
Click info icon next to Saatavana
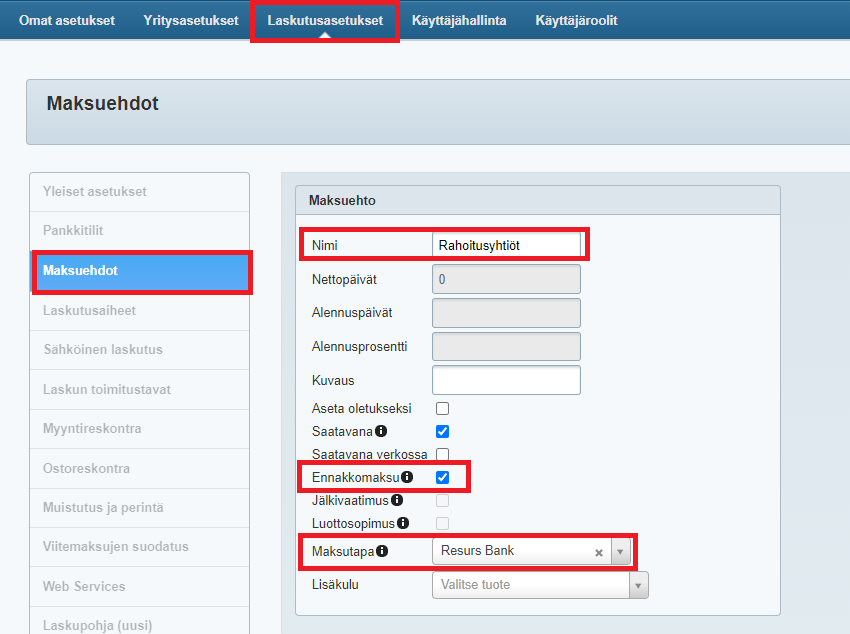381,432
